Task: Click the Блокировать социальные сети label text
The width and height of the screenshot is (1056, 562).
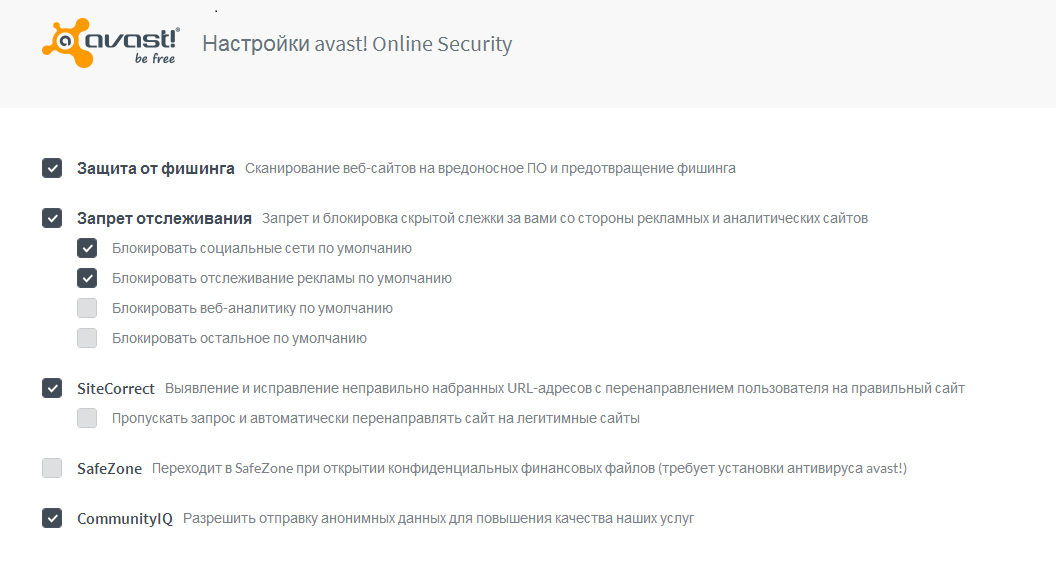Action: click(x=262, y=248)
